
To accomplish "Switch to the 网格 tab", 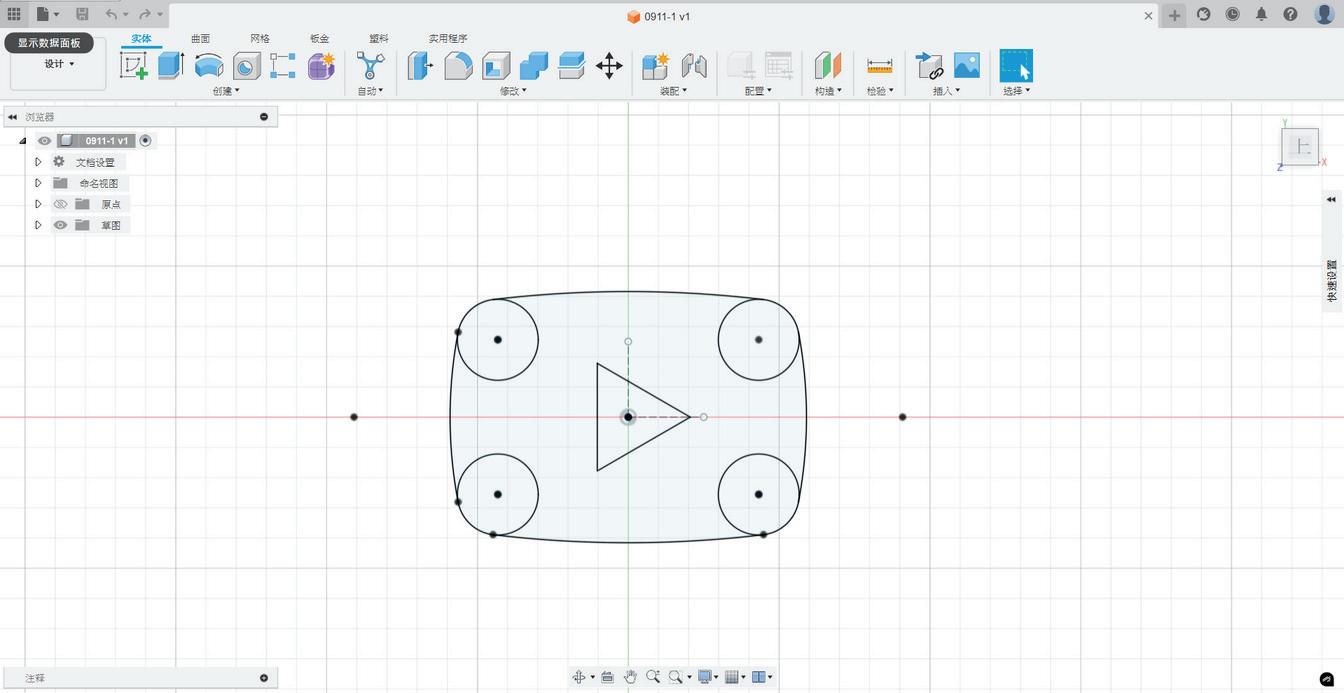I will click(x=260, y=39).
